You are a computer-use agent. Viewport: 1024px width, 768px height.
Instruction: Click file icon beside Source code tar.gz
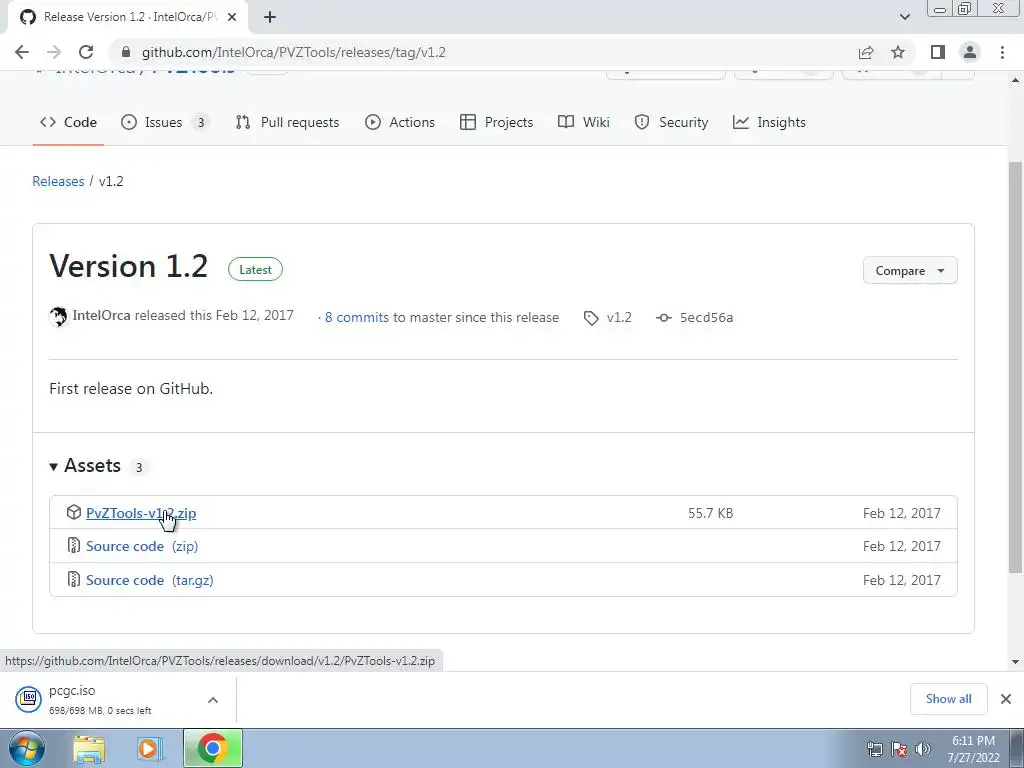74,579
